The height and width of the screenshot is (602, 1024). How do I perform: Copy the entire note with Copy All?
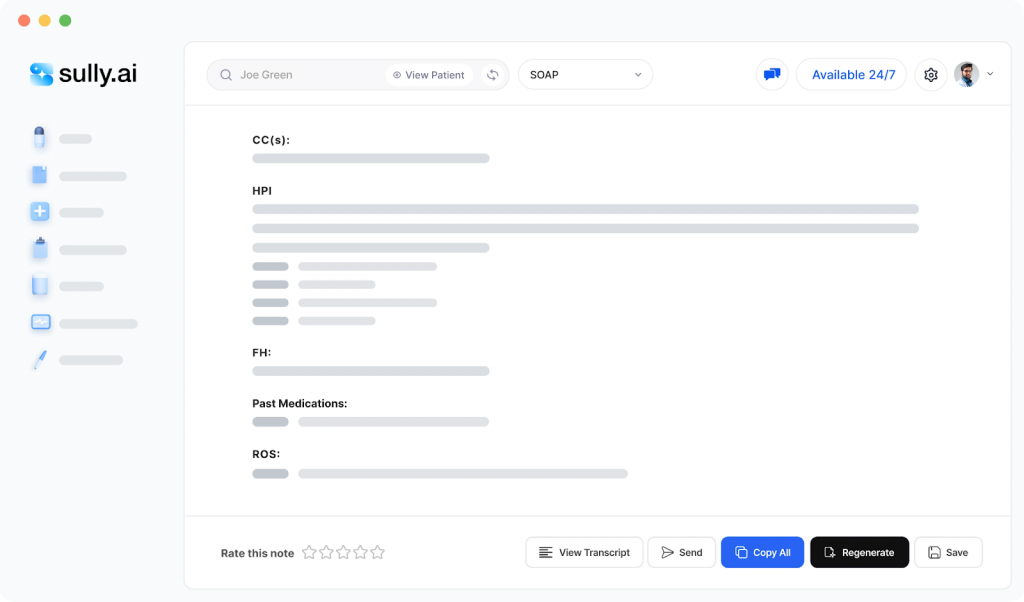762,551
